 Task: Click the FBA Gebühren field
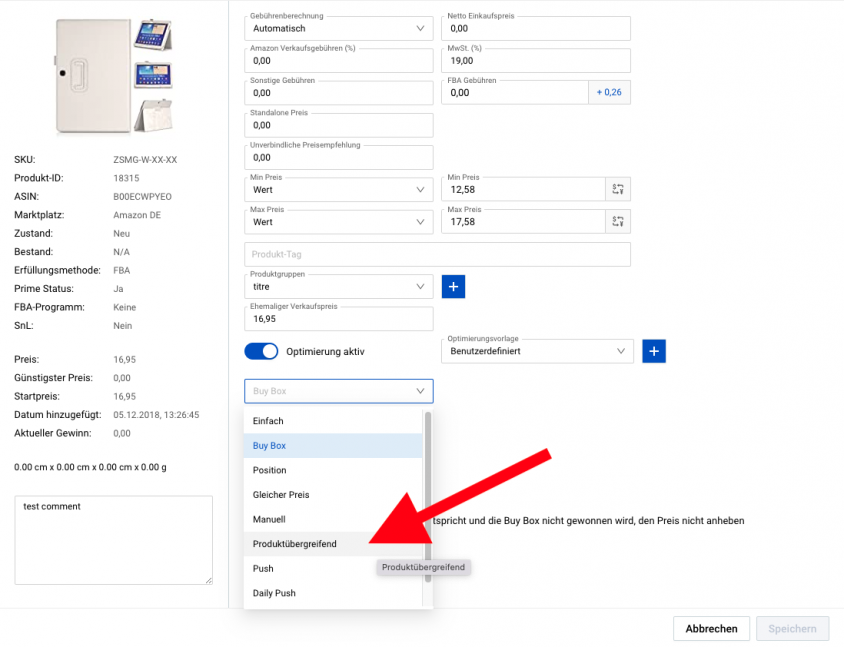tap(515, 93)
